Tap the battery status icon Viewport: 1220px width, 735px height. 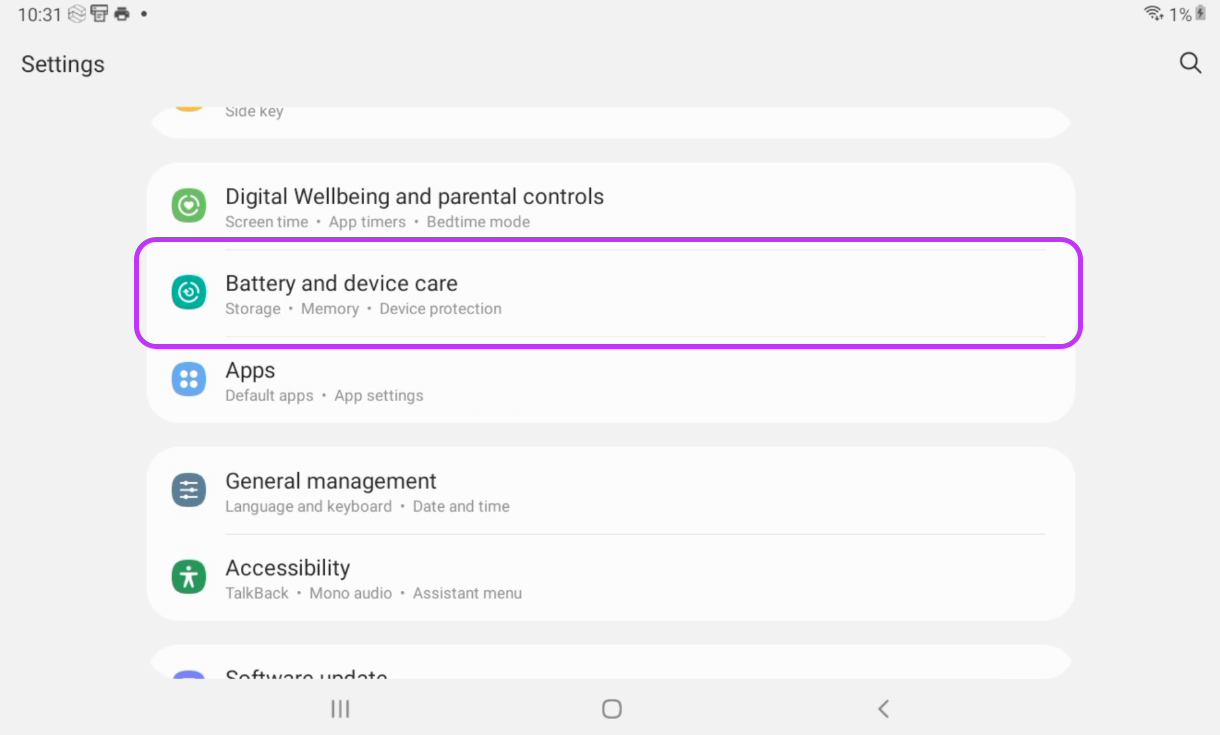point(1201,14)
